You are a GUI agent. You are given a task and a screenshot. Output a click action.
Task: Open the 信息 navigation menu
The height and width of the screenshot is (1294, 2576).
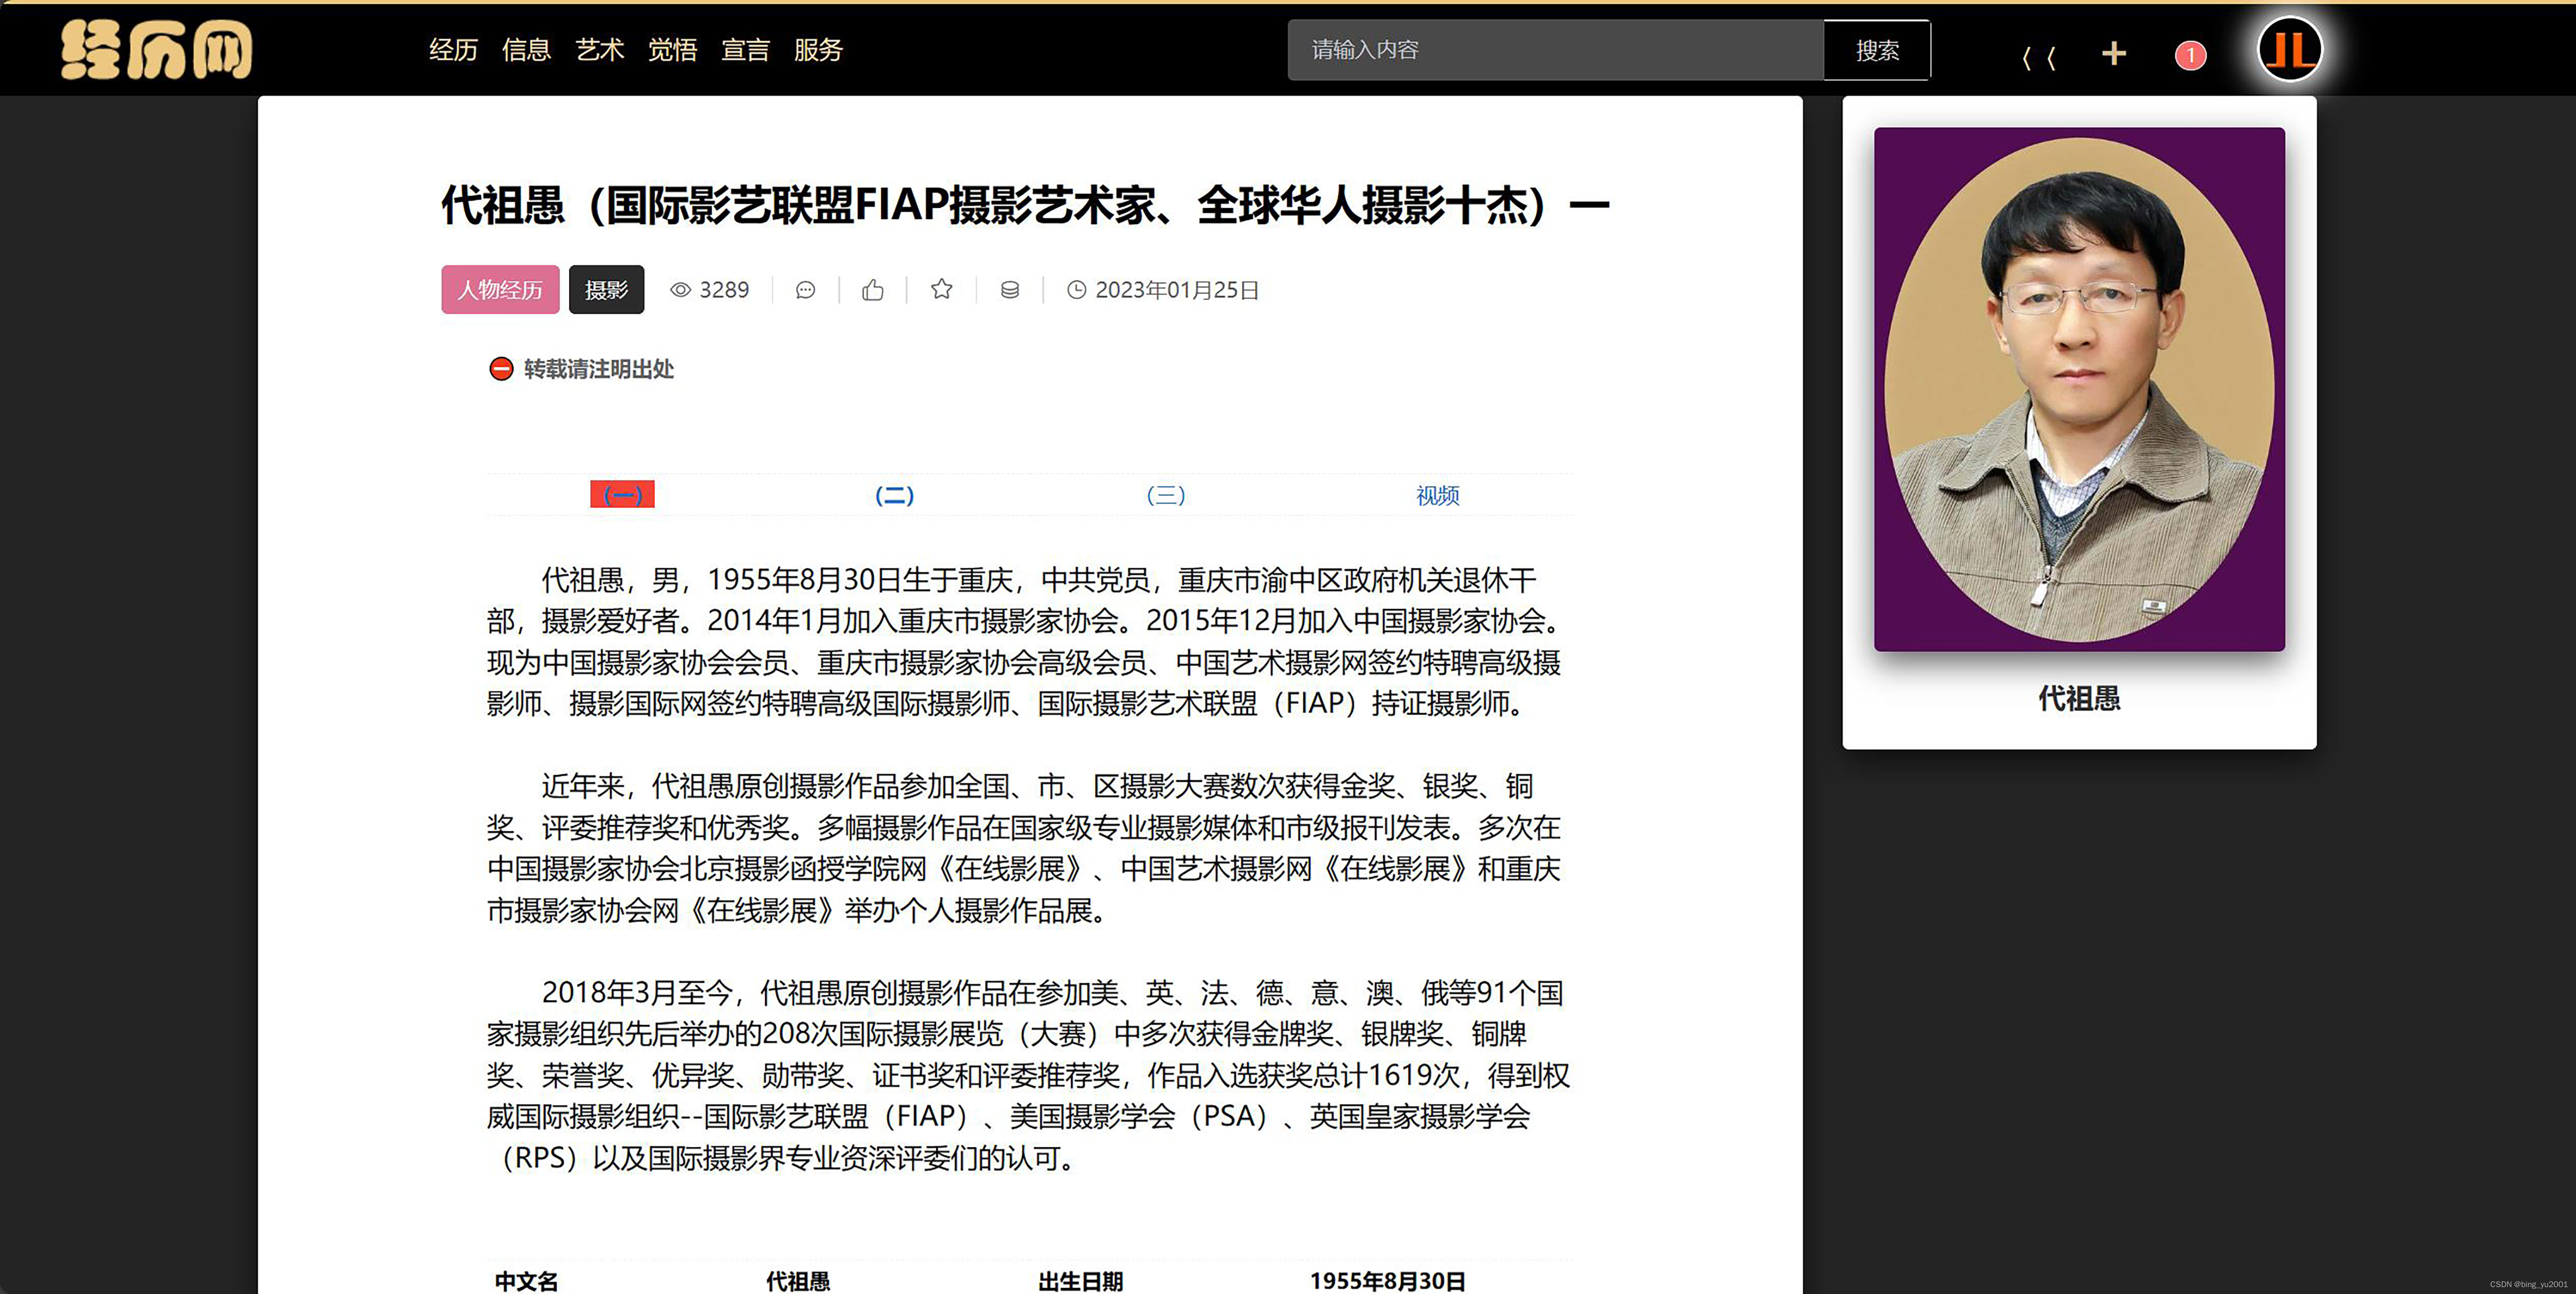click(x=526, y=50)
